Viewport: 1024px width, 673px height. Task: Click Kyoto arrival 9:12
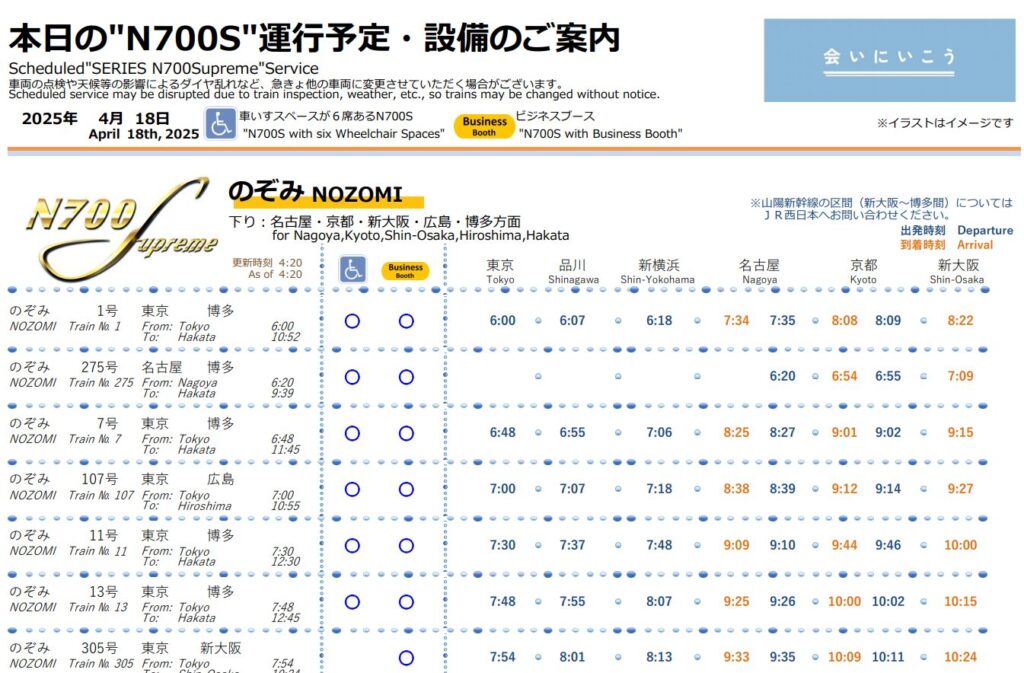point(844,488)
